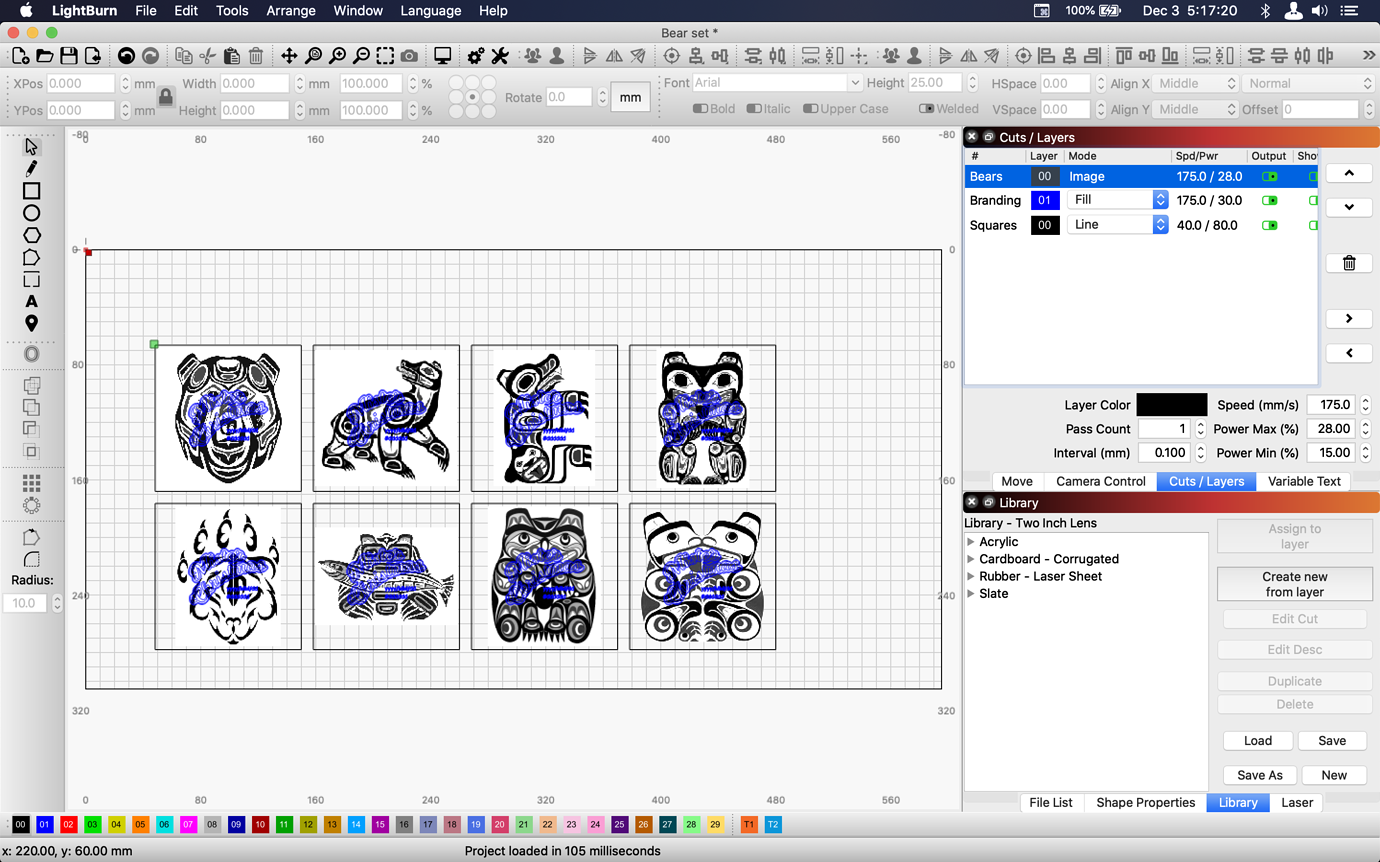The image size is (1380, 862).
Task: Click the Load library button
Action: point(1258,741)
